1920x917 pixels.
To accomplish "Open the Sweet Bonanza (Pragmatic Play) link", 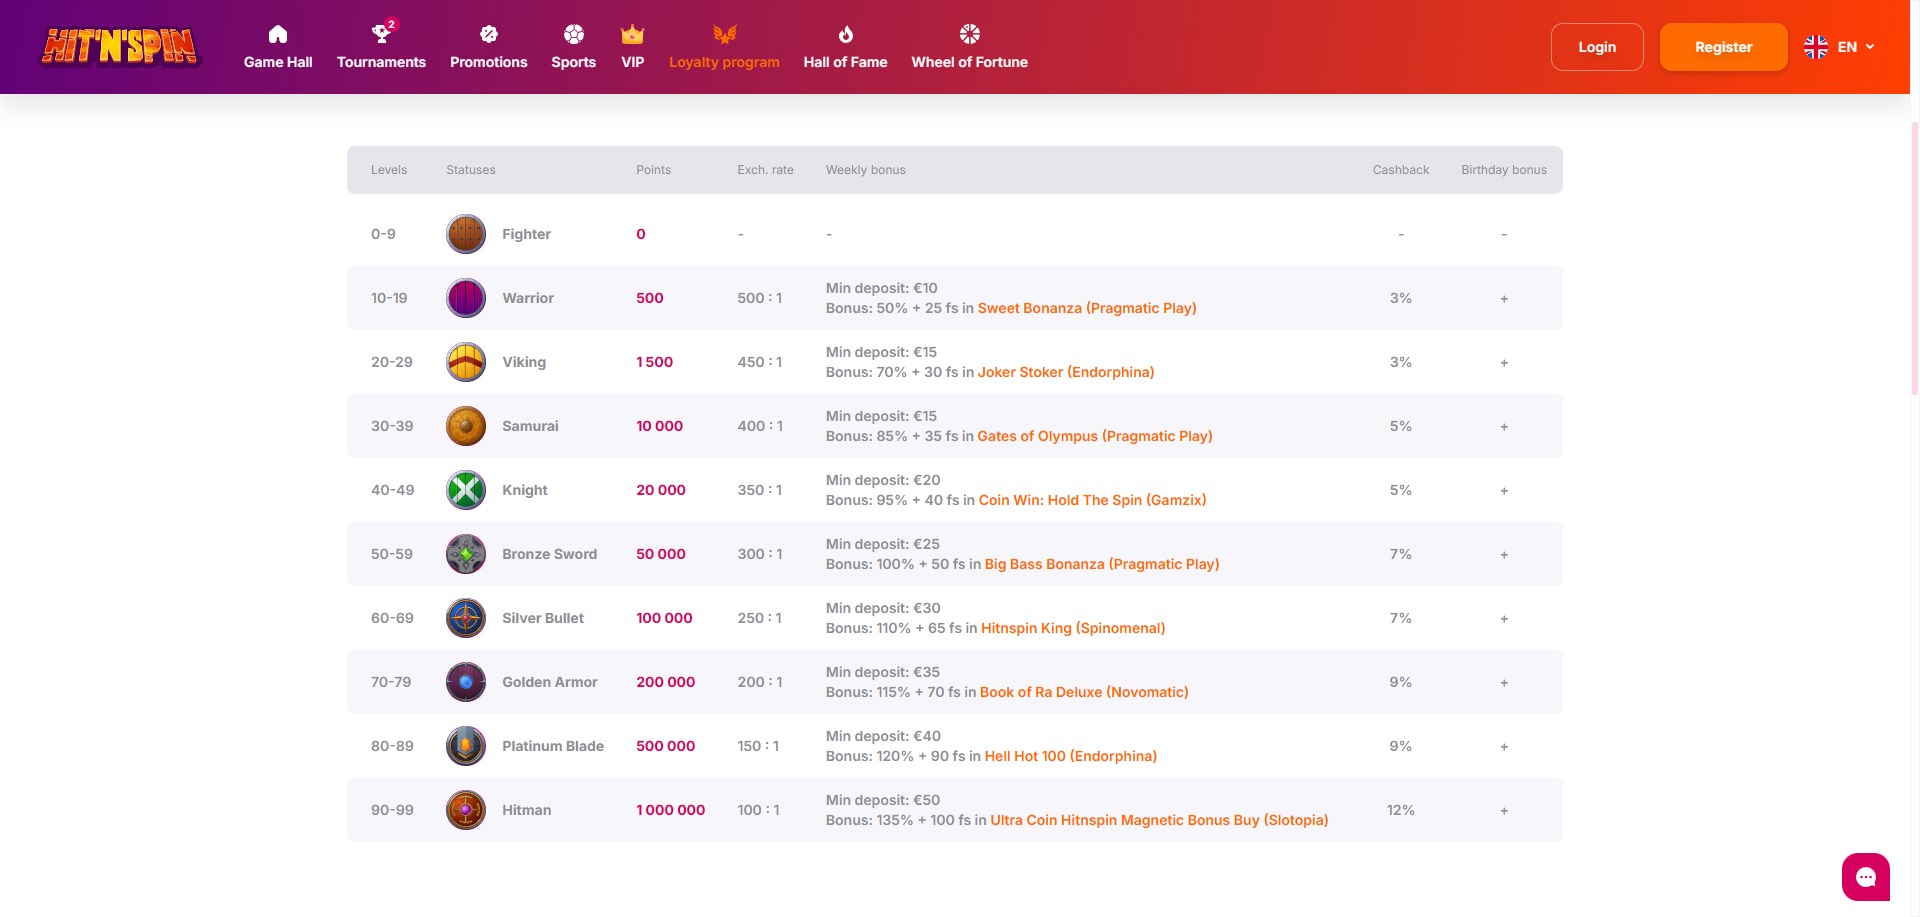I will point(1086,308).
